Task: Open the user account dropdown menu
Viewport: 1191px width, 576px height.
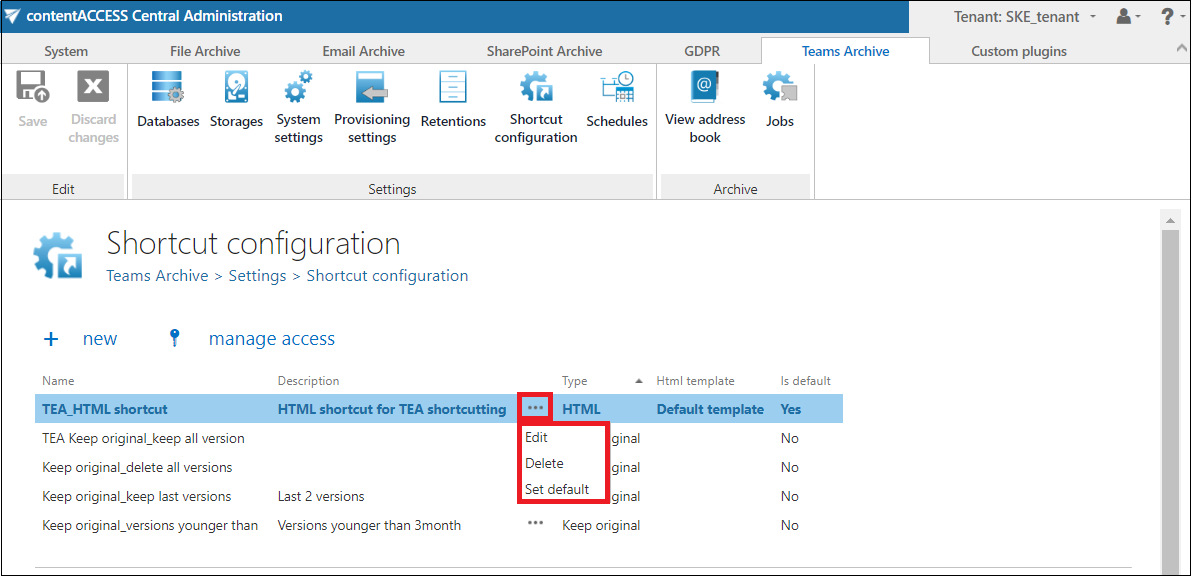Action: pyautogui.click(x=1128, y=16)
